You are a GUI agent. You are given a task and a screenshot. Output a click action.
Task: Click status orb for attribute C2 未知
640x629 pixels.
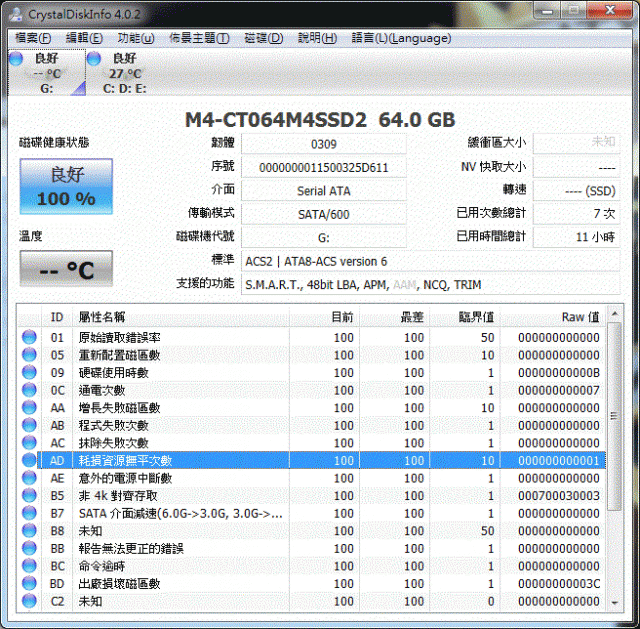[29, 601]
